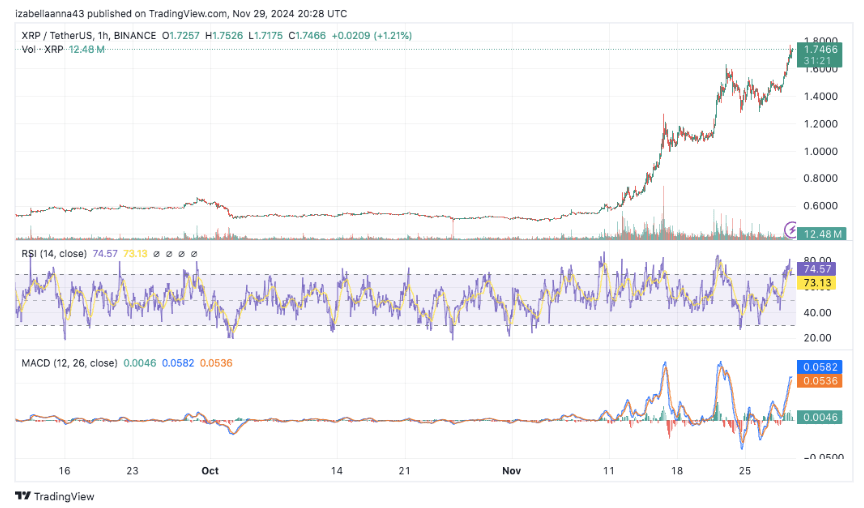Click the last null symbol in RSI legend
This screenshot has height=508, width=864.
tap(194, 254)
